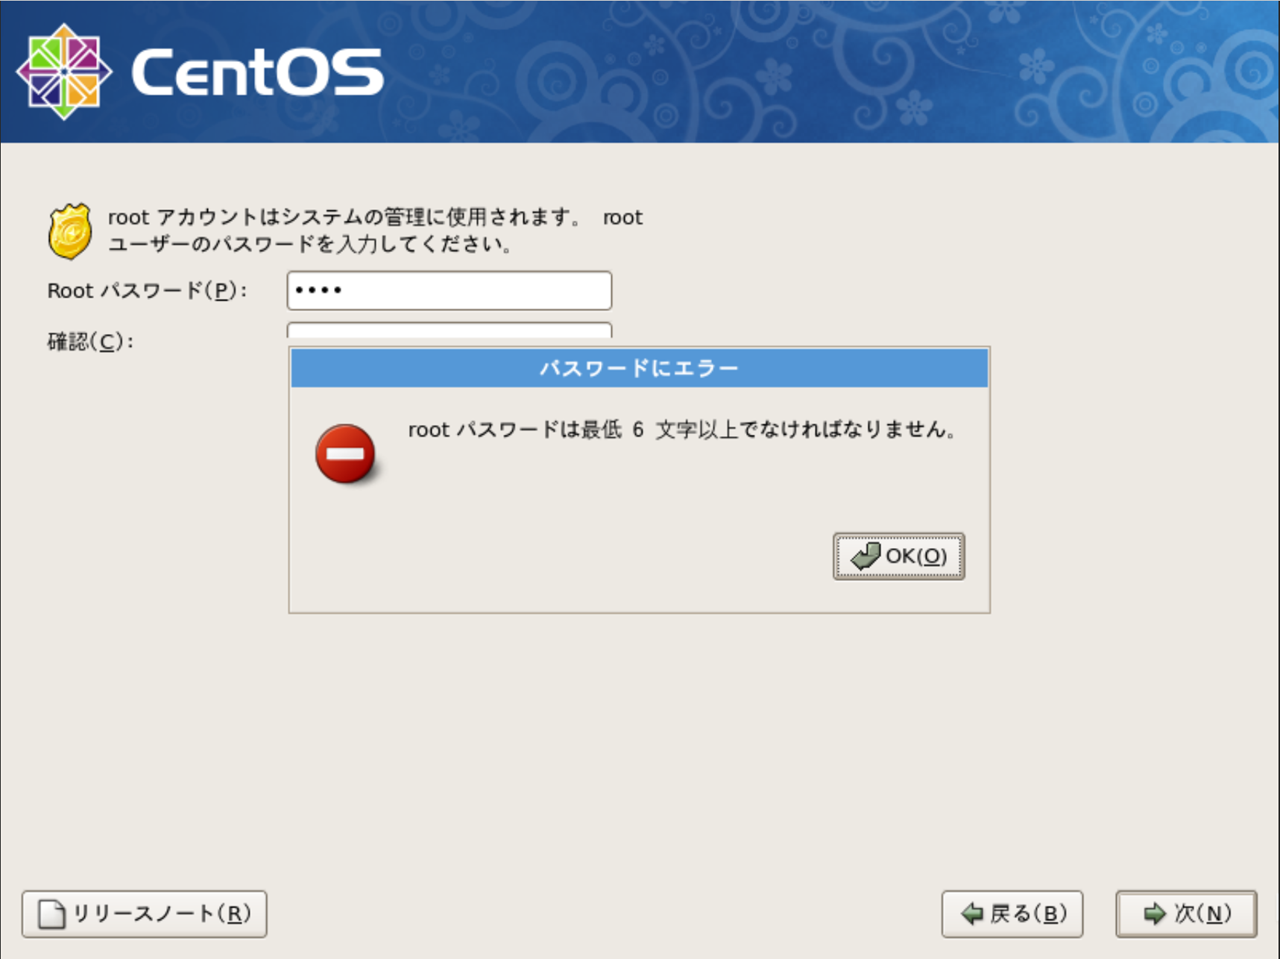
Task: Click inside the Root パスワード input field
Action: point(448,290)
